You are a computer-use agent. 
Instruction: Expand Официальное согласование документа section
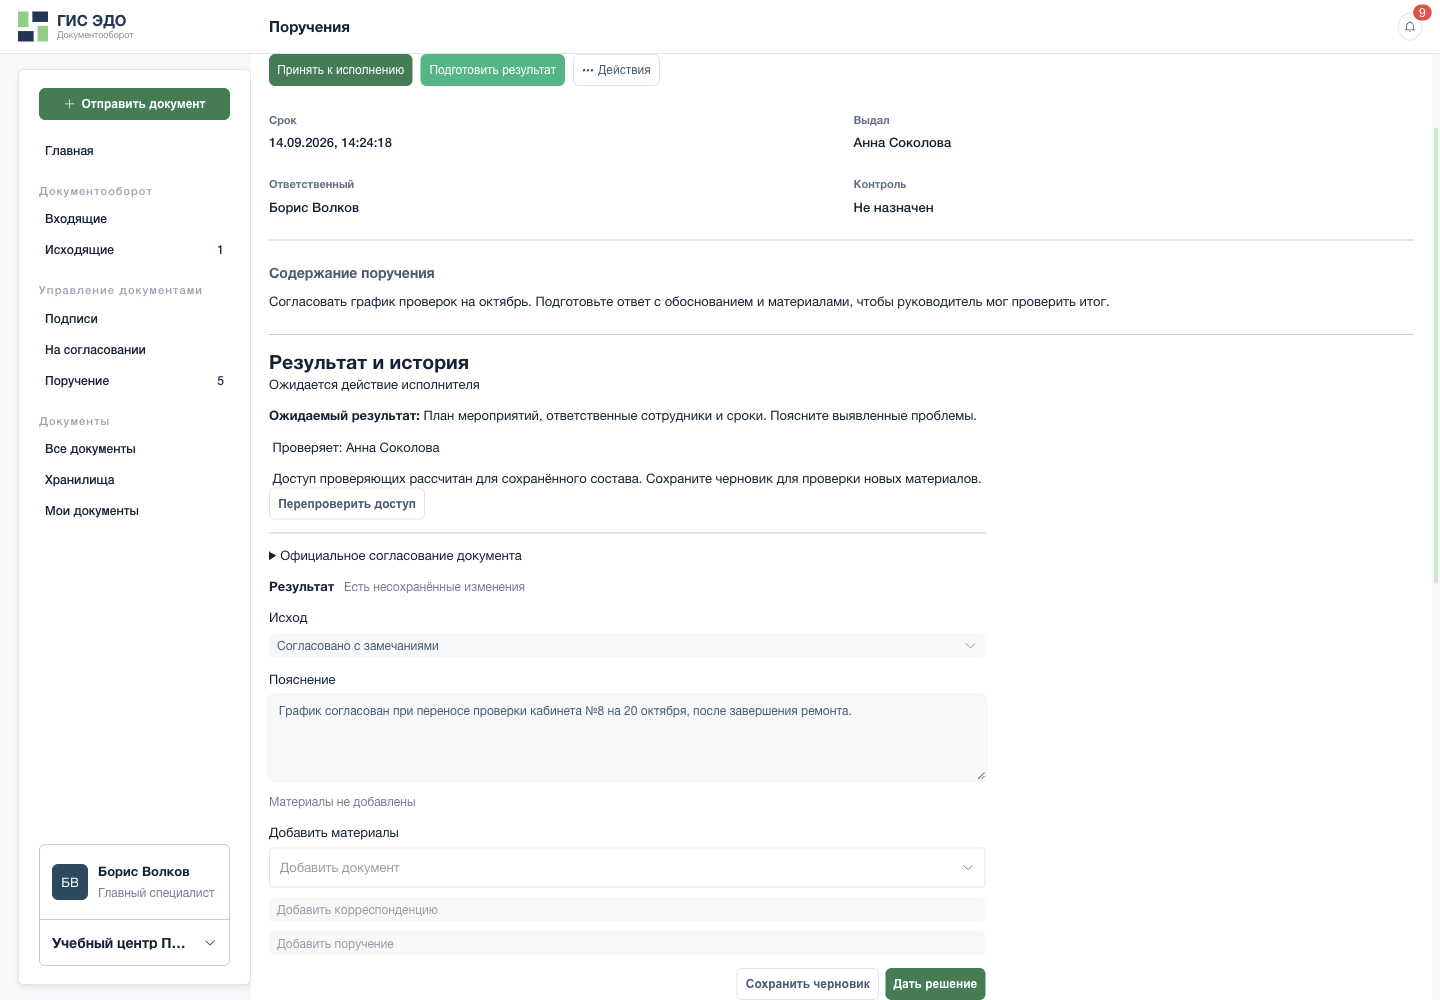[396, 556]
